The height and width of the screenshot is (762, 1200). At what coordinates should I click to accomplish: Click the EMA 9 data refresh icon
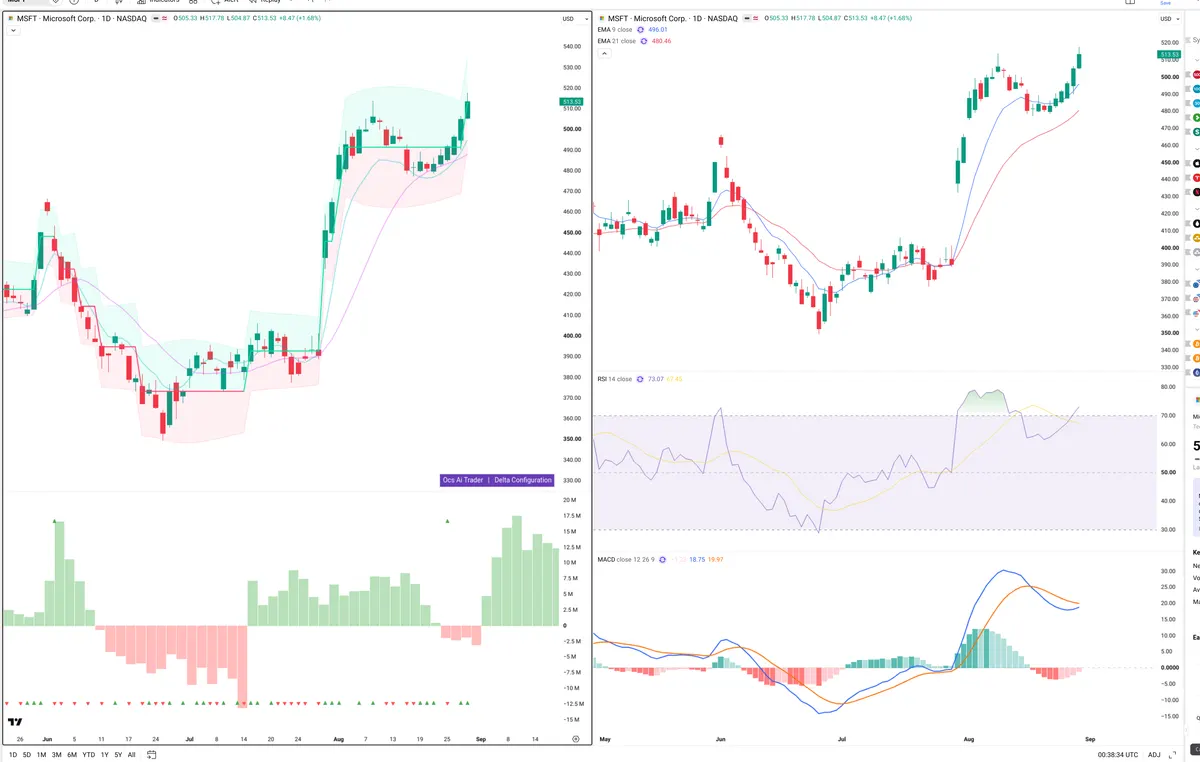642,30
